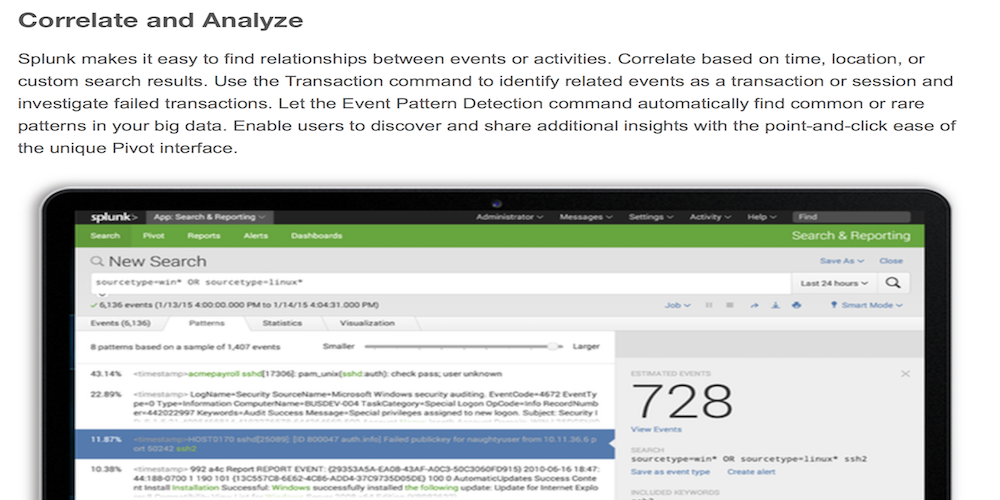Close the estimated events panel X
The width and height of the screenshot is (1000, 500).
point(905,374)
